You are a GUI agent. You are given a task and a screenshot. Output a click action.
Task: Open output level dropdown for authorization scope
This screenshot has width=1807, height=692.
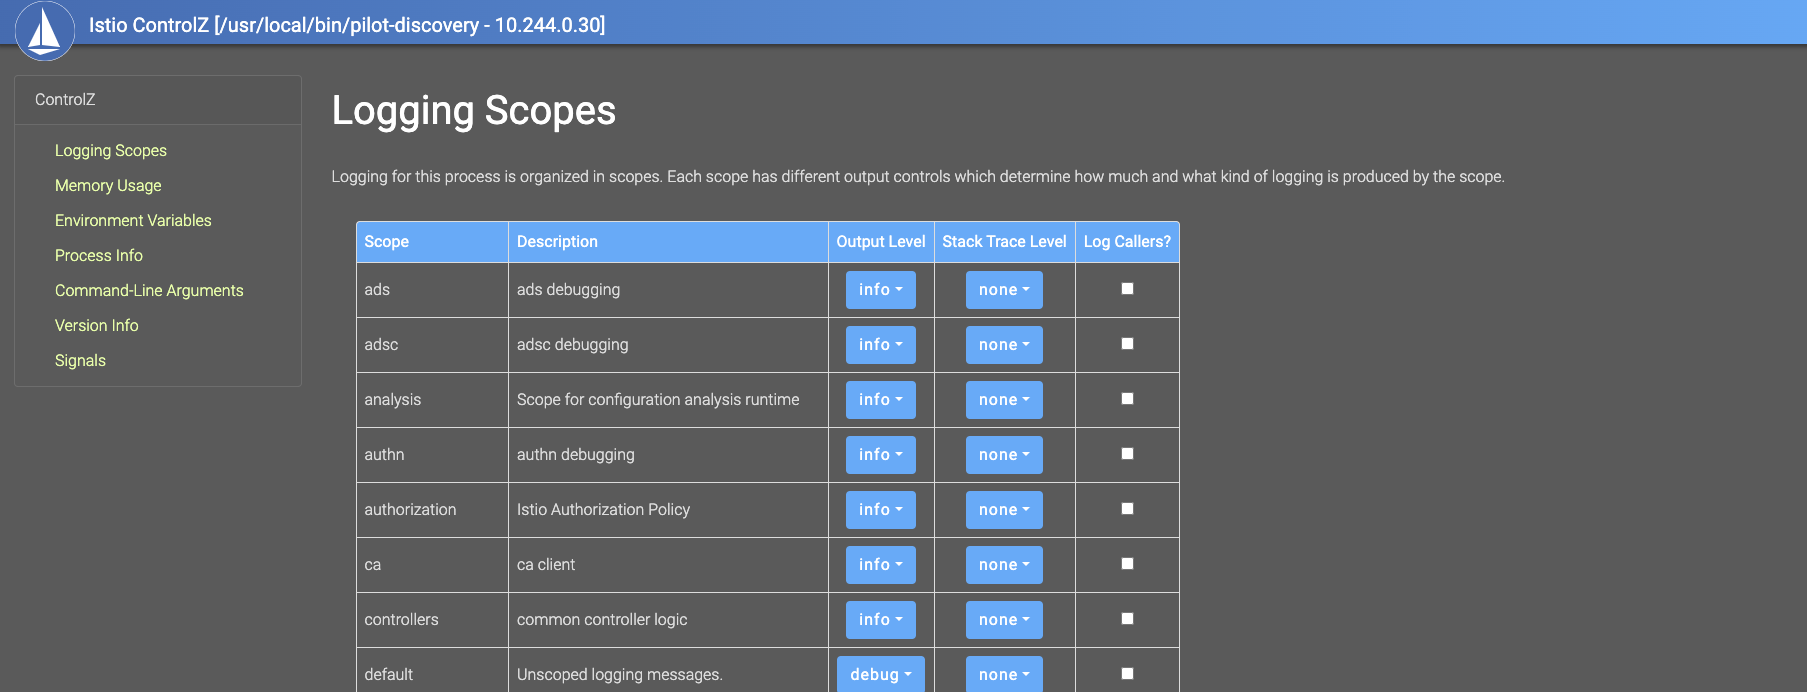point(881,510)
